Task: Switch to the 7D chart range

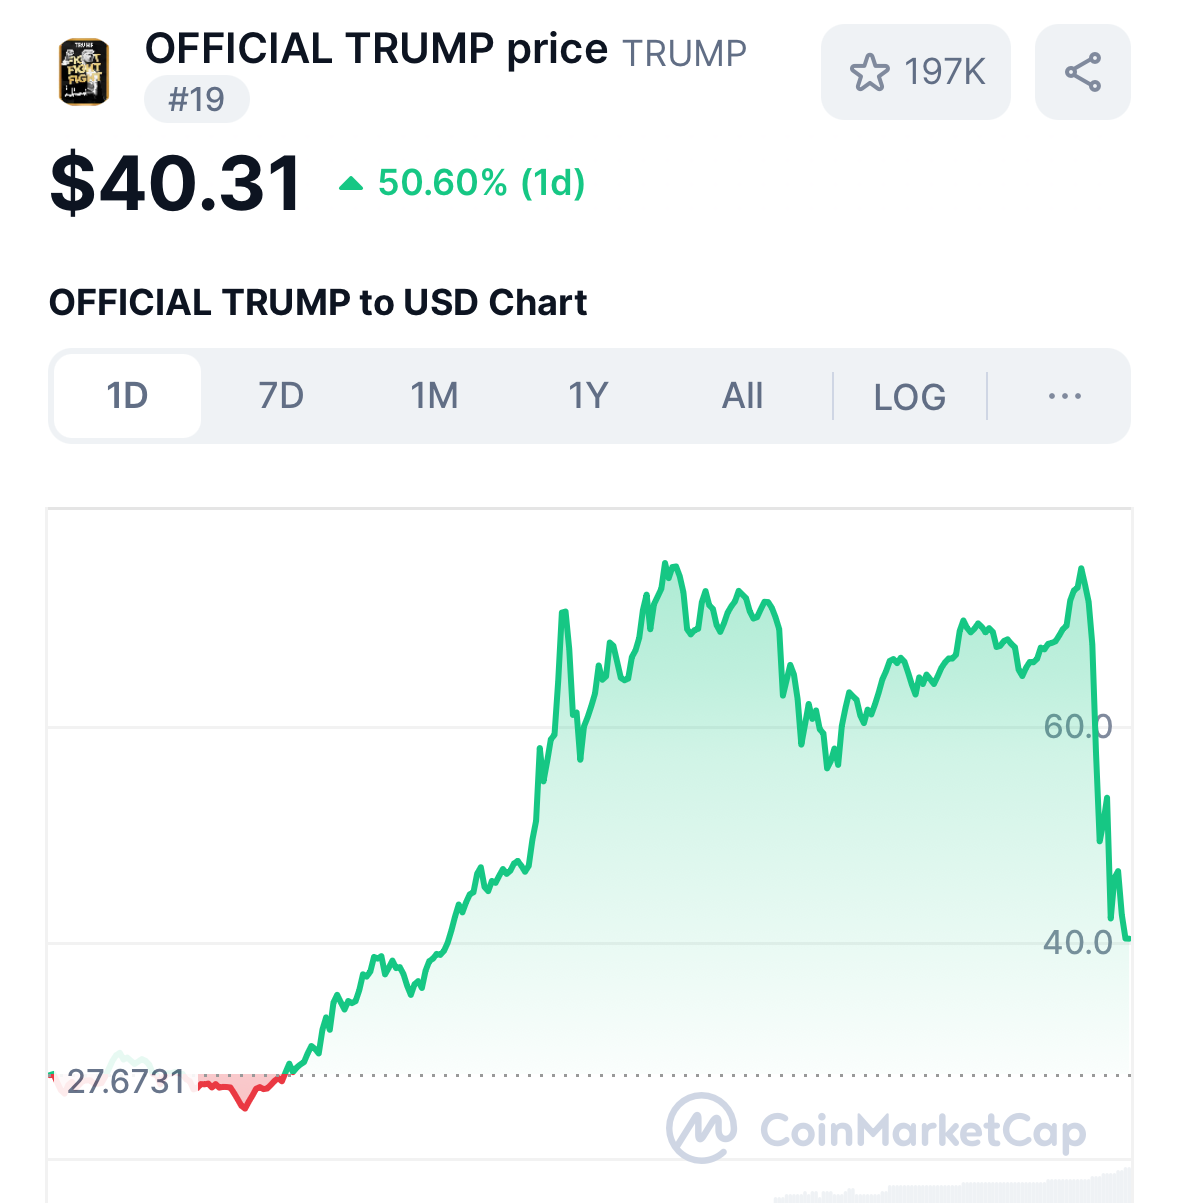Action: click(x=281, y=396)
